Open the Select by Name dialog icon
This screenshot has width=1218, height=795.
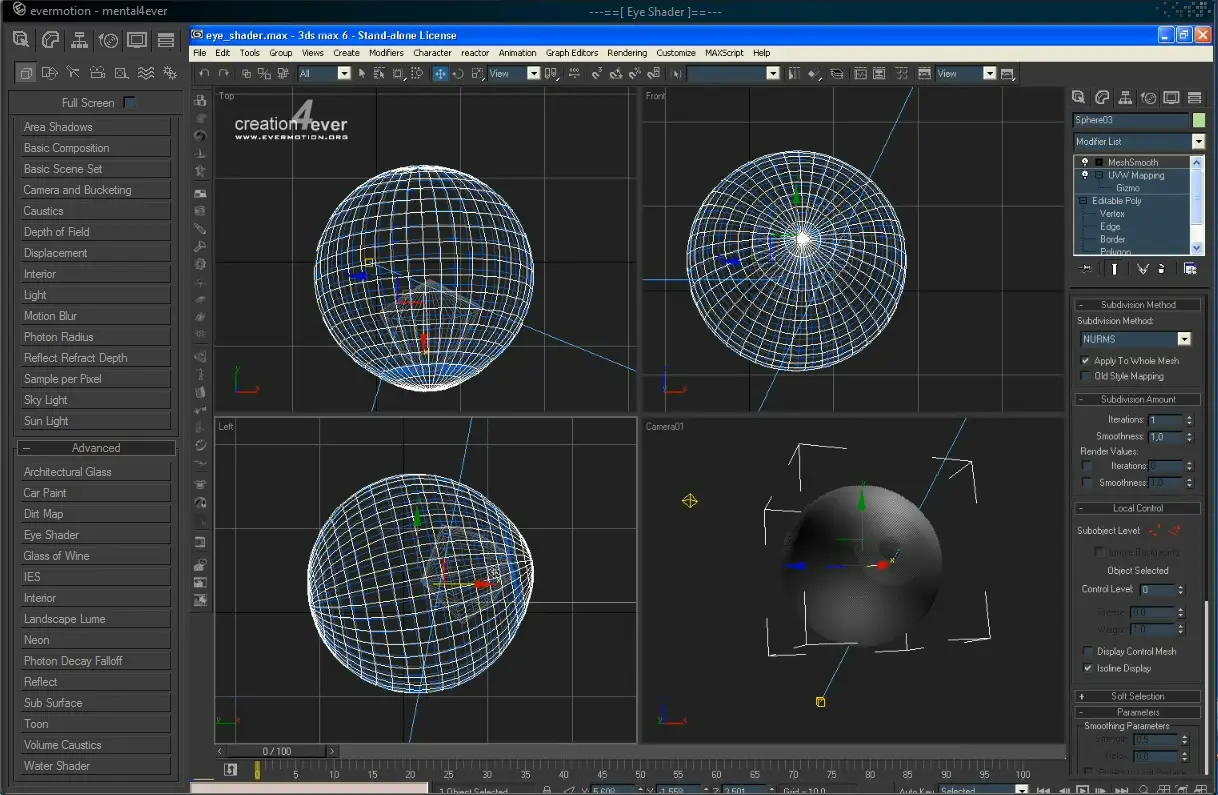379,73
